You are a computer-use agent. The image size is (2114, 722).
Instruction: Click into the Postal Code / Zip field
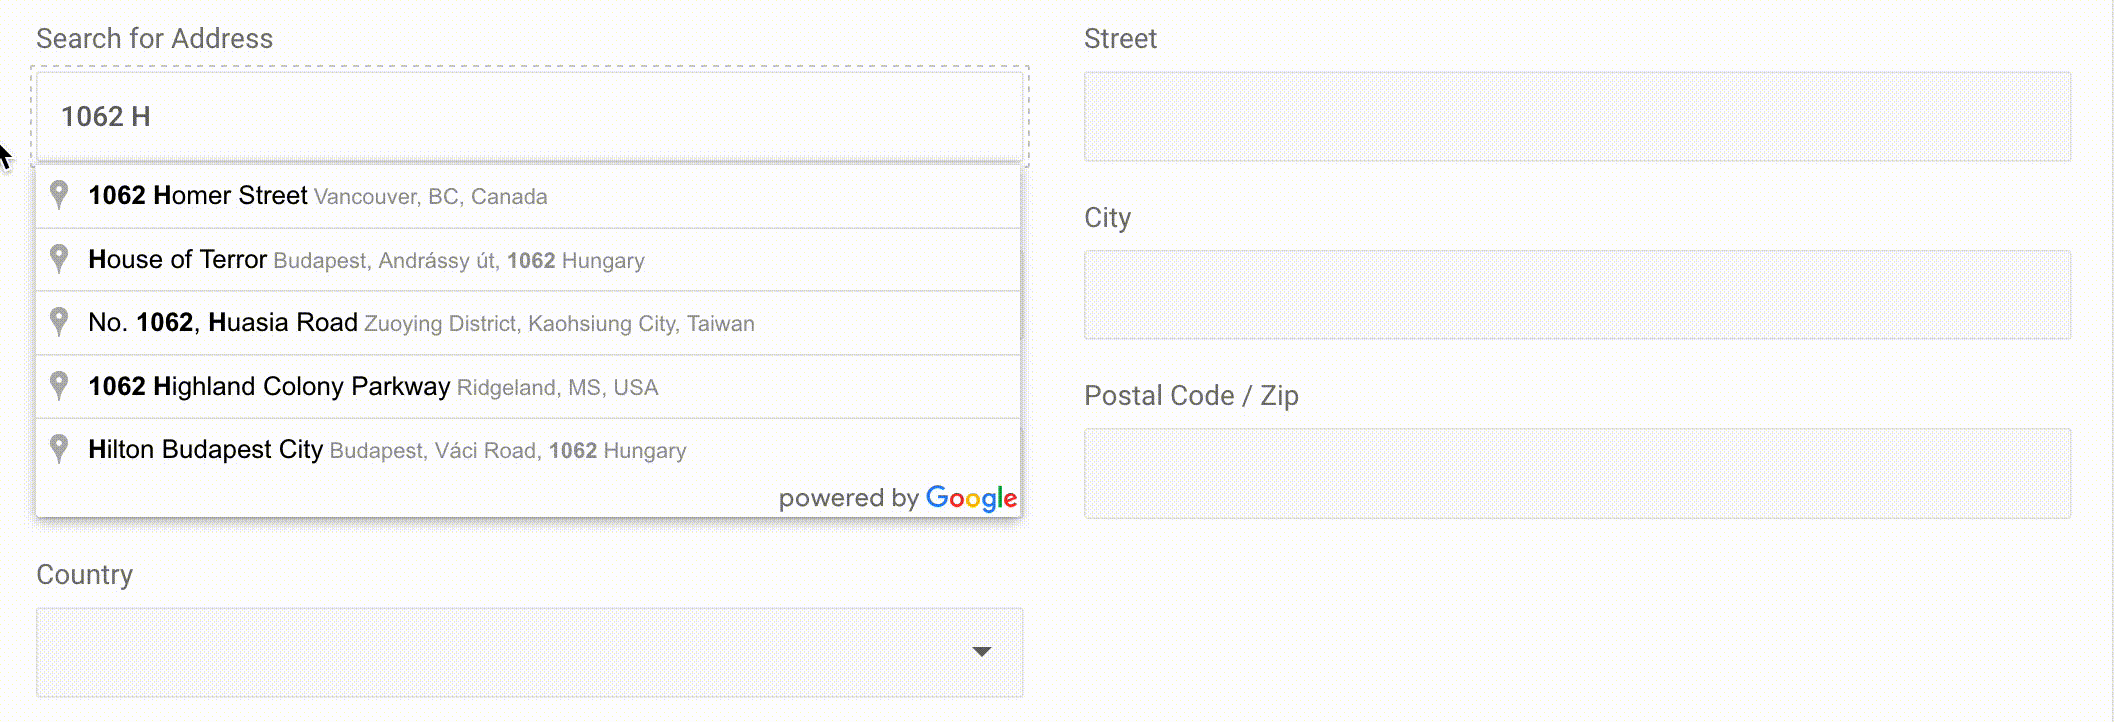[x=1577, y=473]
